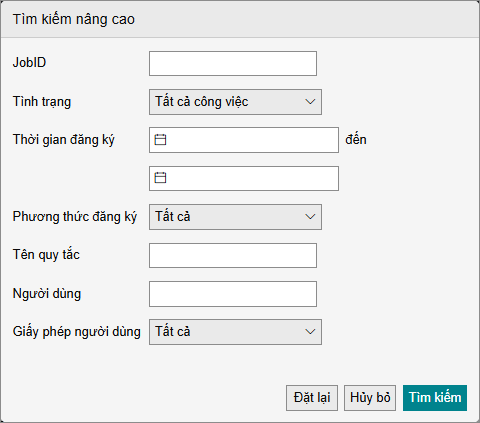Expand the Tình trạng dropdown arrow
This screenshot has width=480, height=423.
[310, 102]
